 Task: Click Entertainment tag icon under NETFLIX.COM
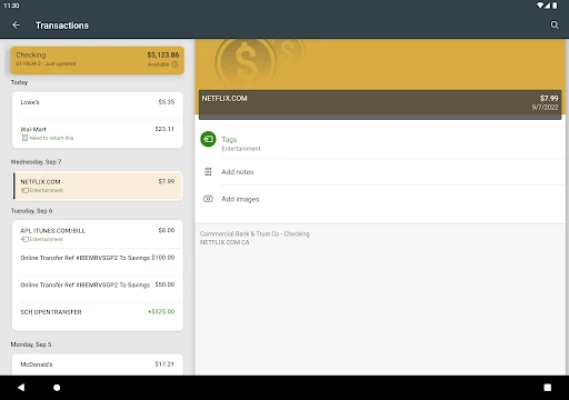tap(24, 190)
